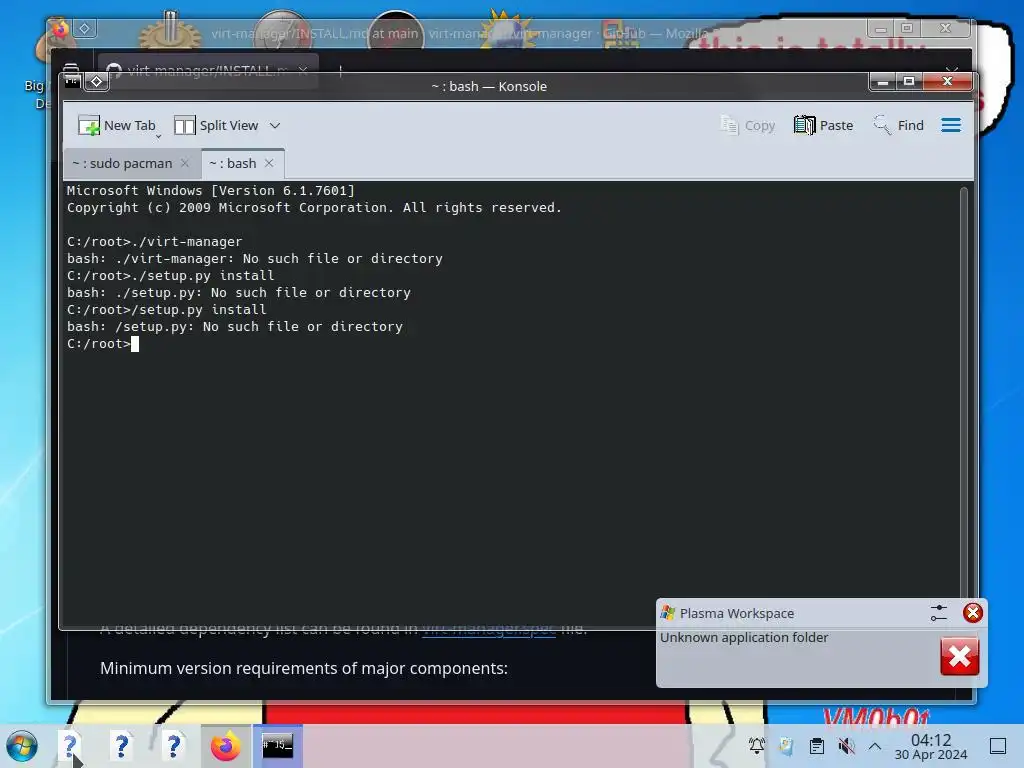Maximize the Konsole window

908,82
